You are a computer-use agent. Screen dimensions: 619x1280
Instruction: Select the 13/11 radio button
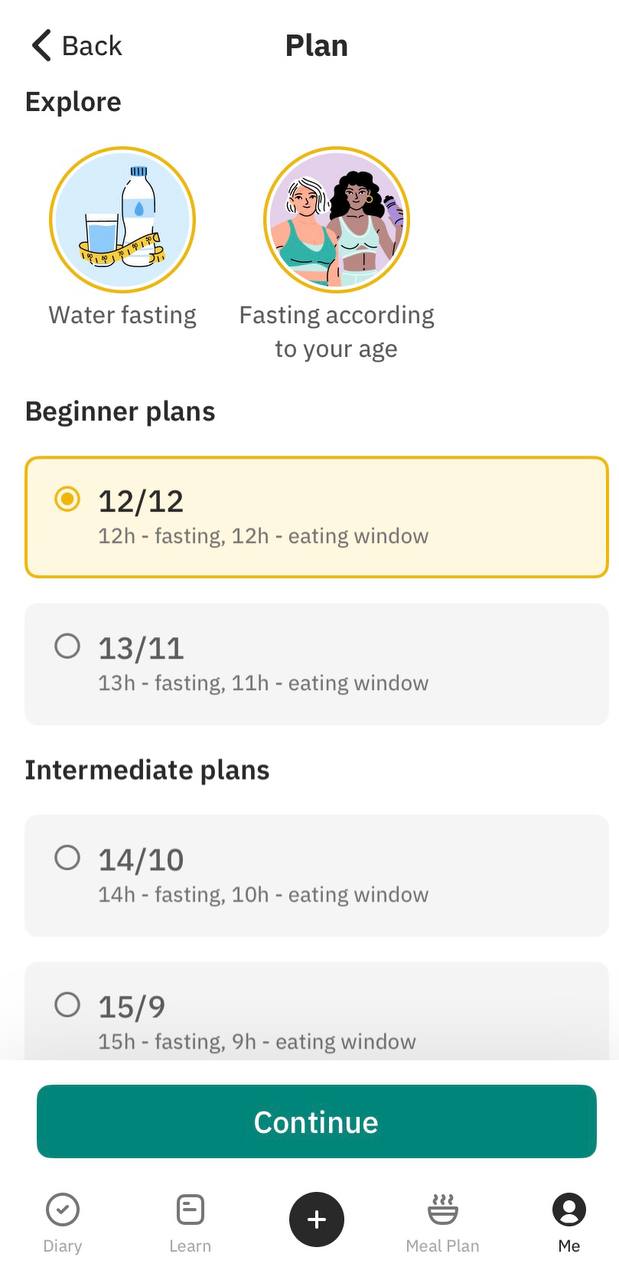pos(67,646)
